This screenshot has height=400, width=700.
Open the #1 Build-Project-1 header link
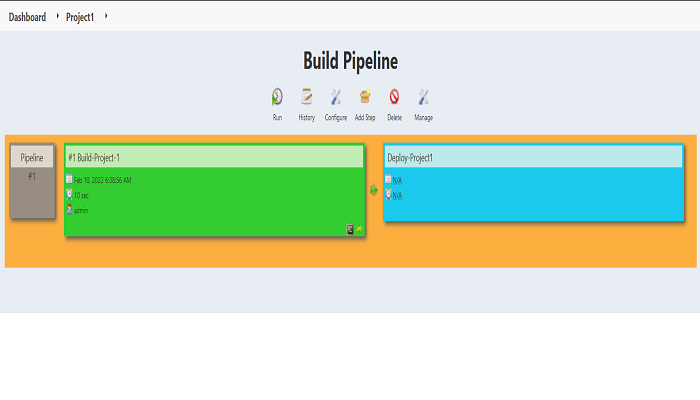tap(94, 158)
